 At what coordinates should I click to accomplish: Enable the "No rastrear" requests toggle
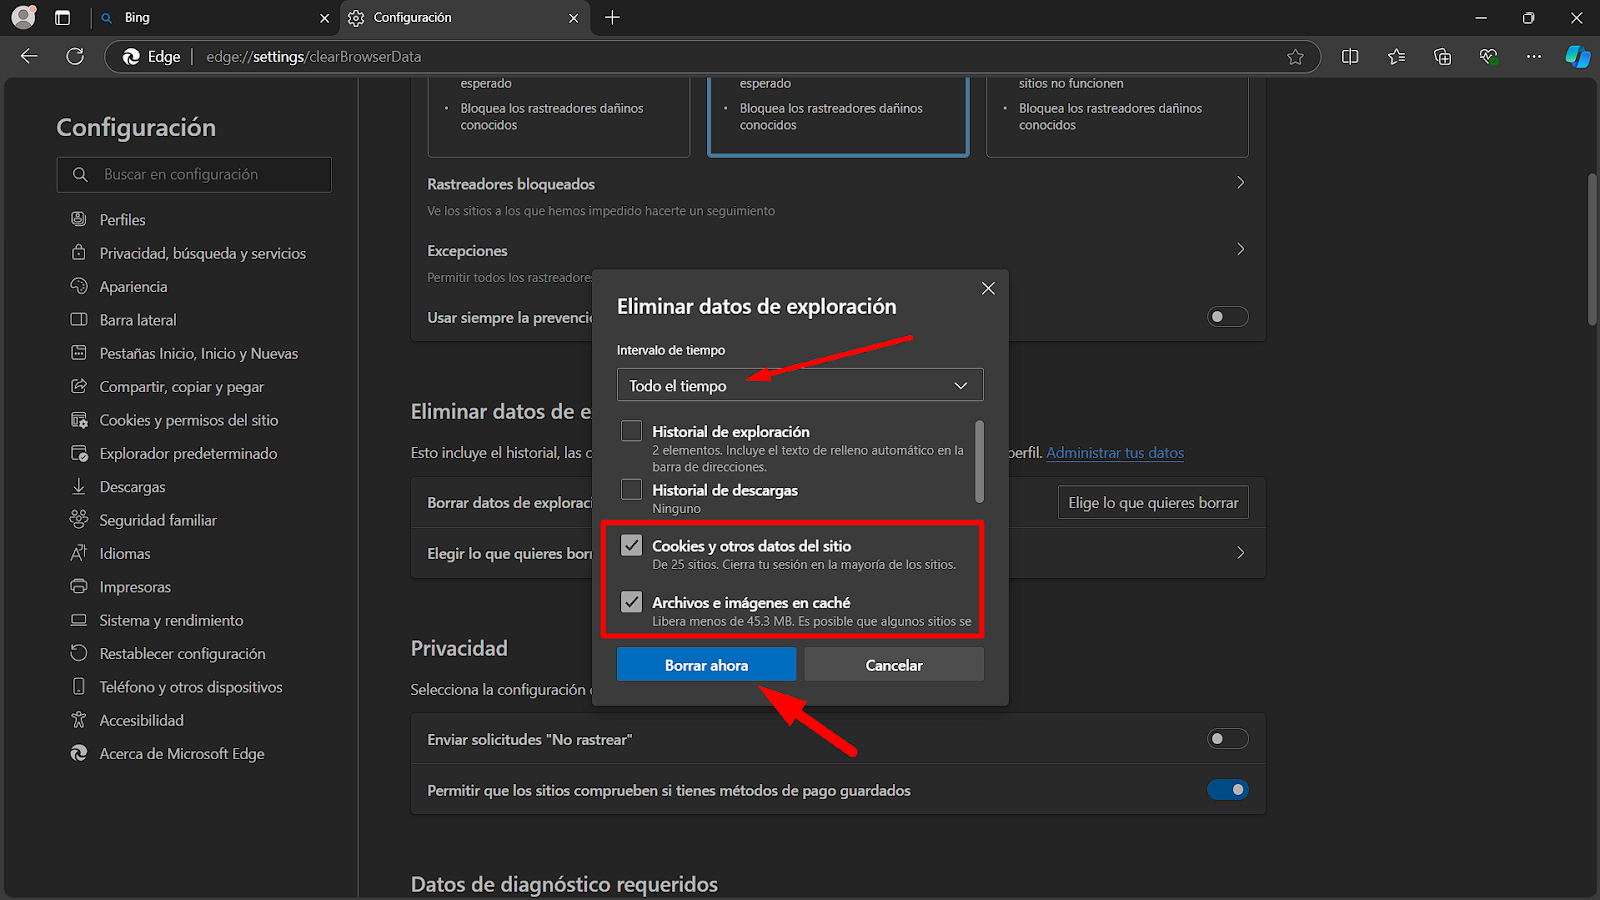(x=1227, y=739)
